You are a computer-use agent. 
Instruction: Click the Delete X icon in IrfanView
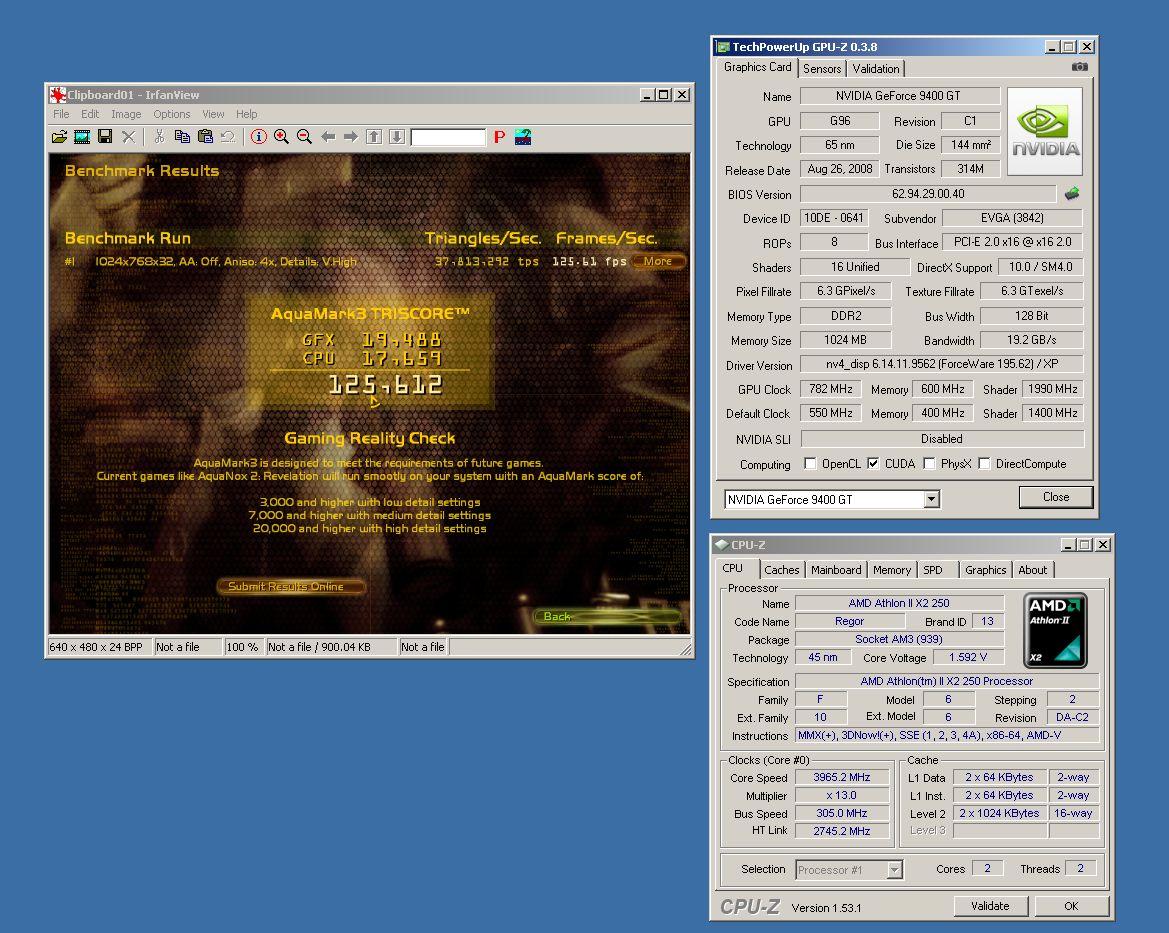coord(128,136)
